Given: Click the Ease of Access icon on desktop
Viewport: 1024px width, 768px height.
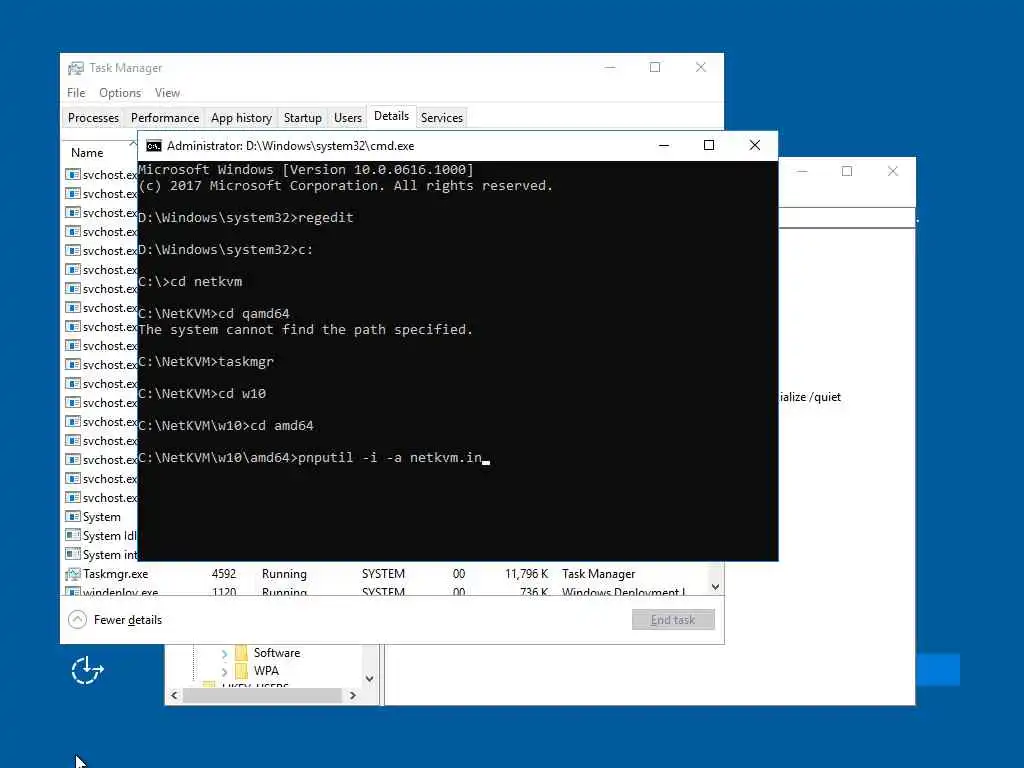Looking at the screenshot, I should 87,671.
